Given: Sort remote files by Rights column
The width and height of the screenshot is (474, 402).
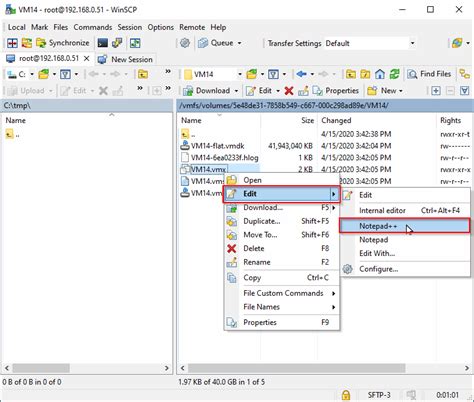Looking at the screenshot, I should pyautogui.click(x=454, y=120).
